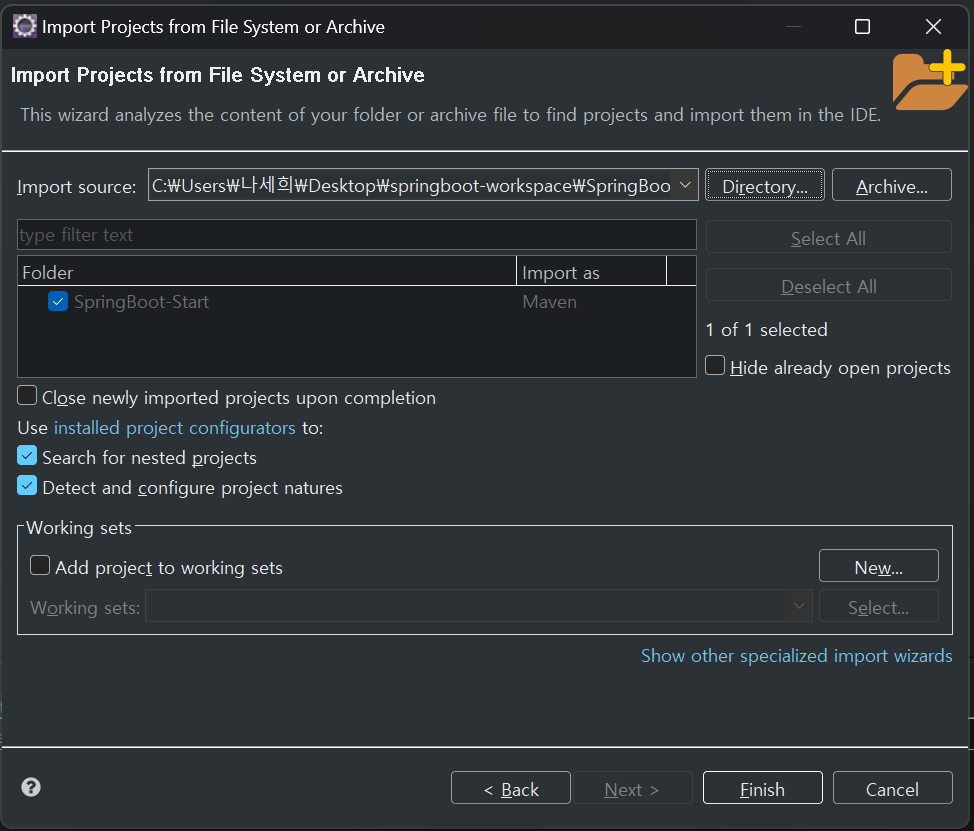The height and width of the screenshot is (831, 974).
Task: Click the Maven import type cell
Action: coord(549,302)
